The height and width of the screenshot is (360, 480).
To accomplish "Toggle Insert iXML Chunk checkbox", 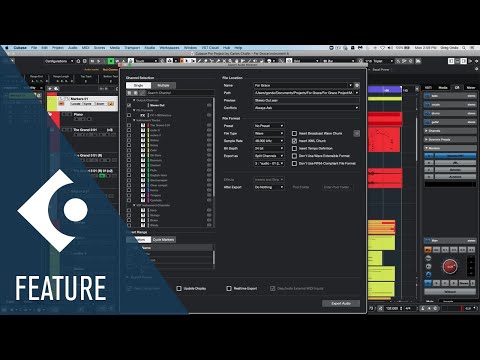I will (294, 141).
